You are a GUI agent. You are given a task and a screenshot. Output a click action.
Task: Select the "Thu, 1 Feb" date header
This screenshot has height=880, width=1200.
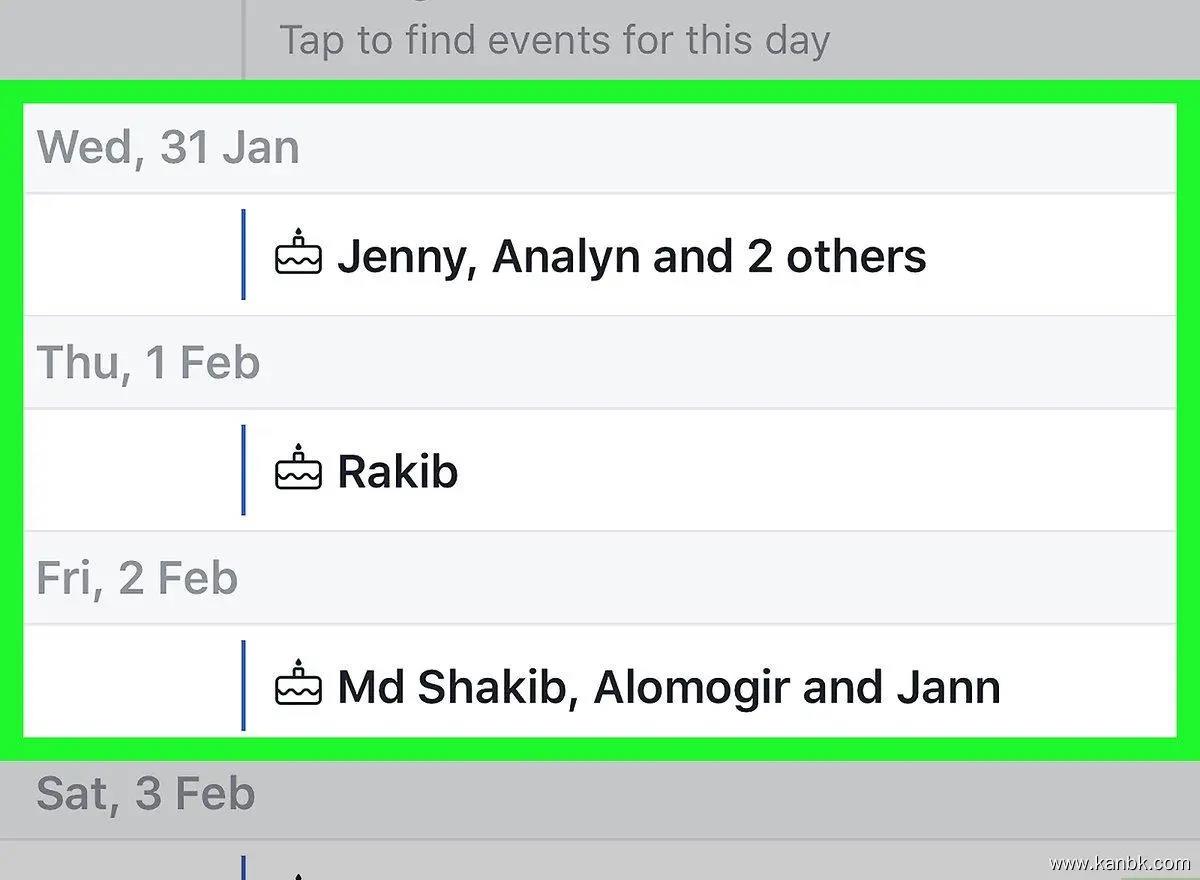click(148, 363)
